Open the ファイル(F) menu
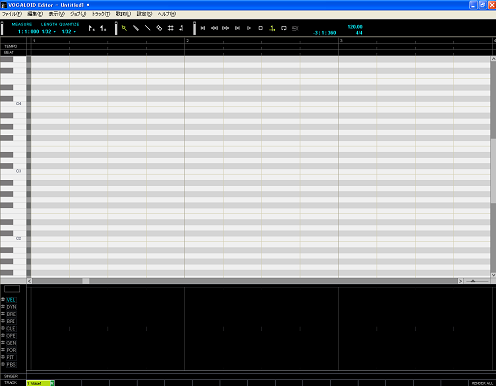This screenshot has height=386, width=496. 12,14
